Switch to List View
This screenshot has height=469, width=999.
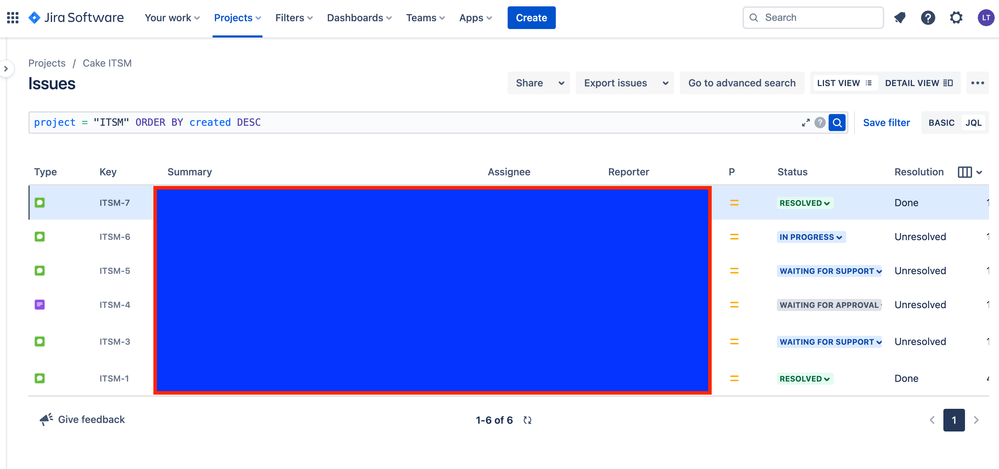point(844,83)
